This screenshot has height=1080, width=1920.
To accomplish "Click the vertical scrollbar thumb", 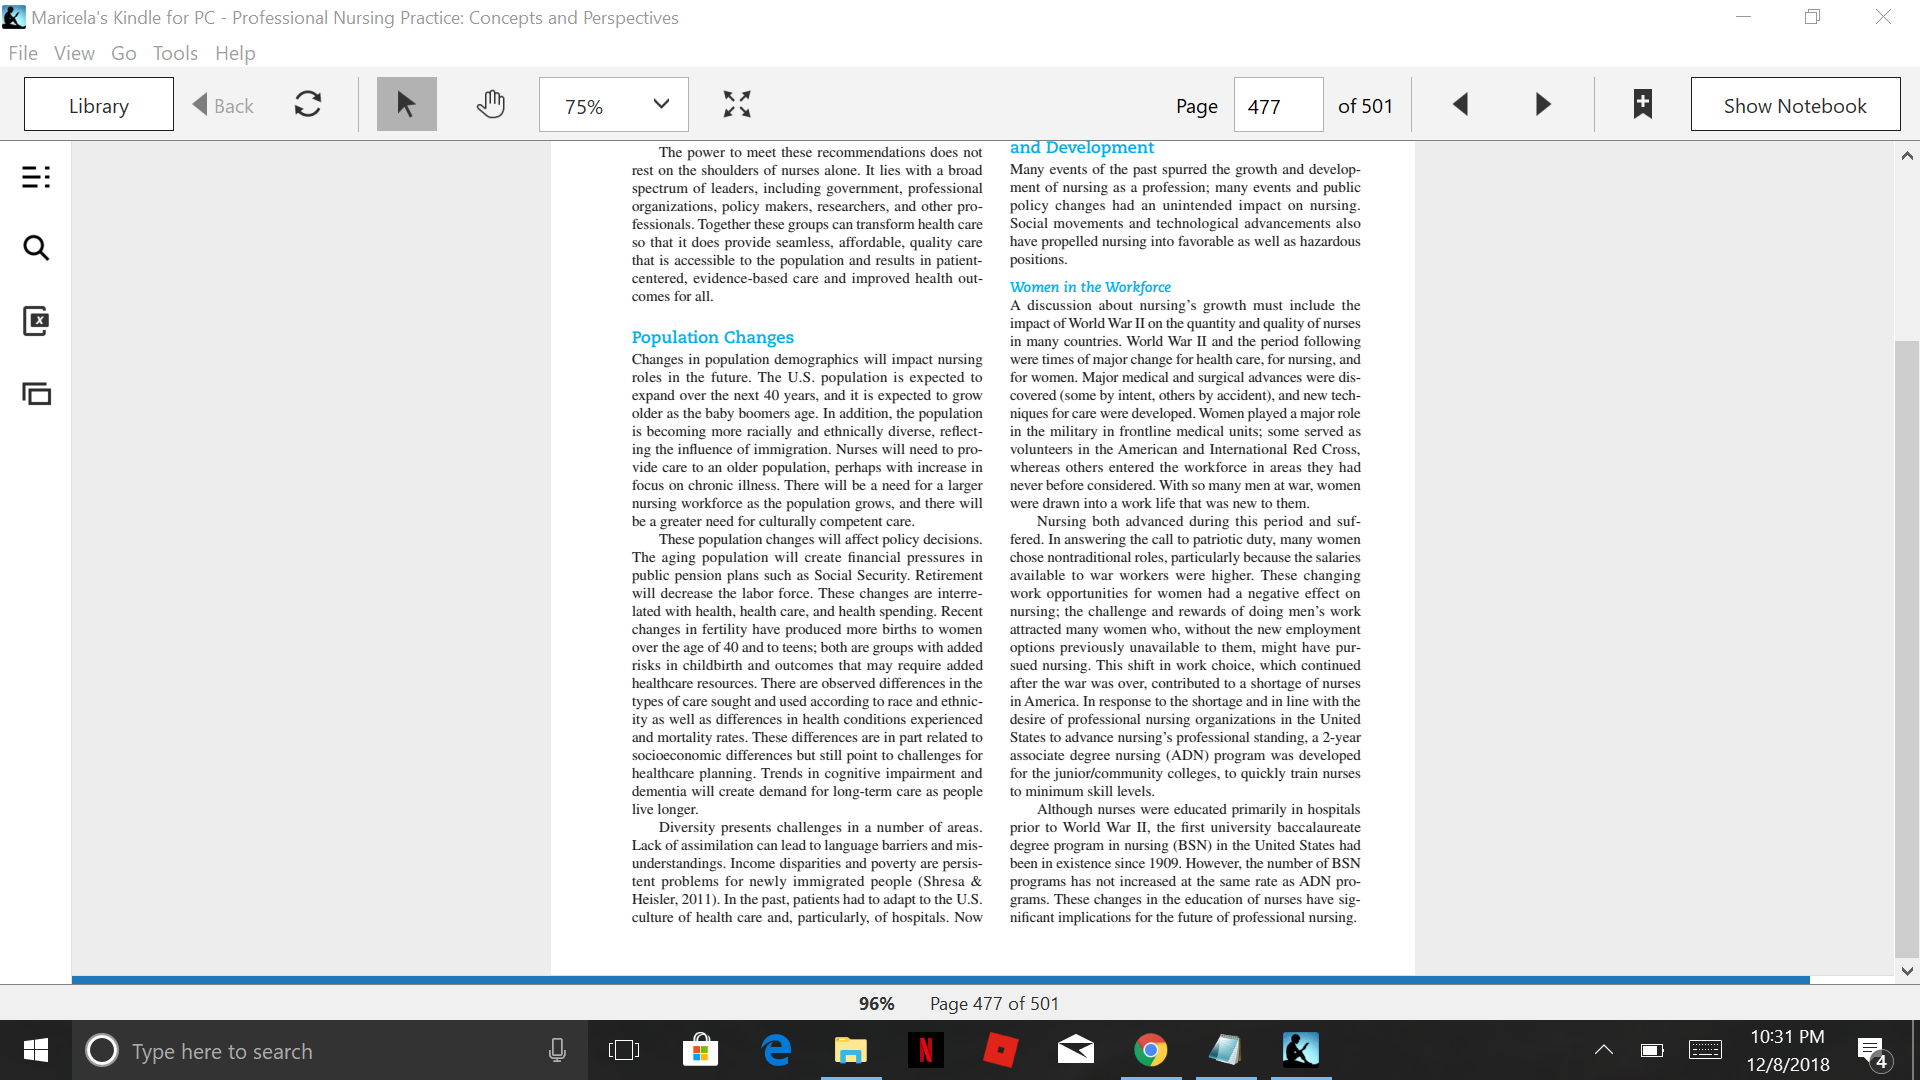I will coord(1907,650).
